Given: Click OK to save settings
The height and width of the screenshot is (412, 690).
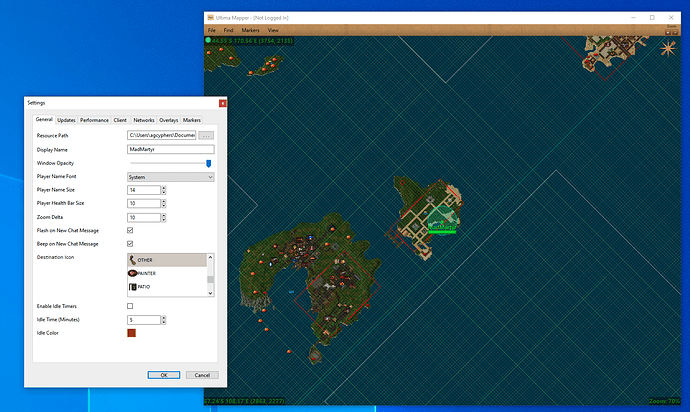Looking at the screenshot, I should 164,375.
